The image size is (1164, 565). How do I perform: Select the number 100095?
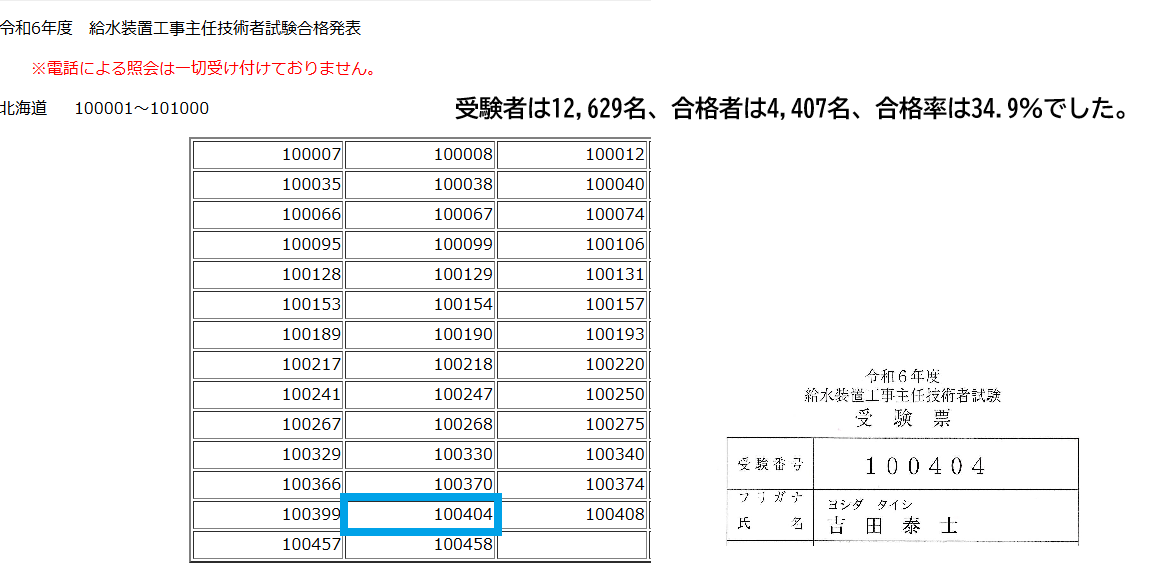coord(312,245)
